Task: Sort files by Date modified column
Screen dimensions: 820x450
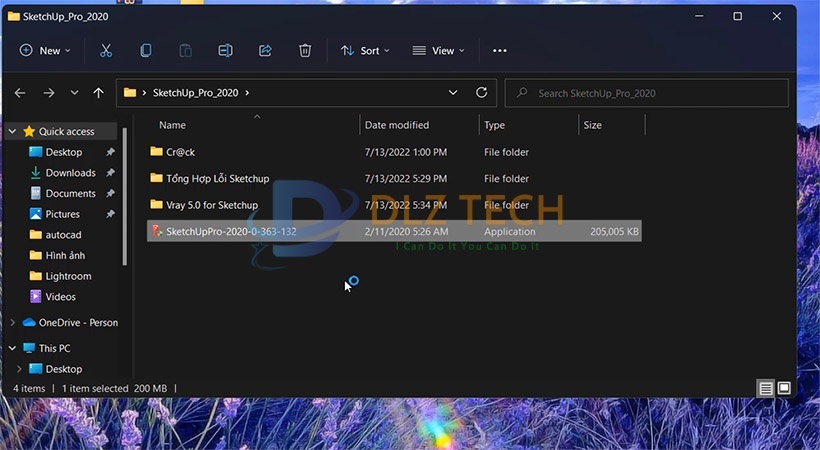Action: [x=397, y=125]
